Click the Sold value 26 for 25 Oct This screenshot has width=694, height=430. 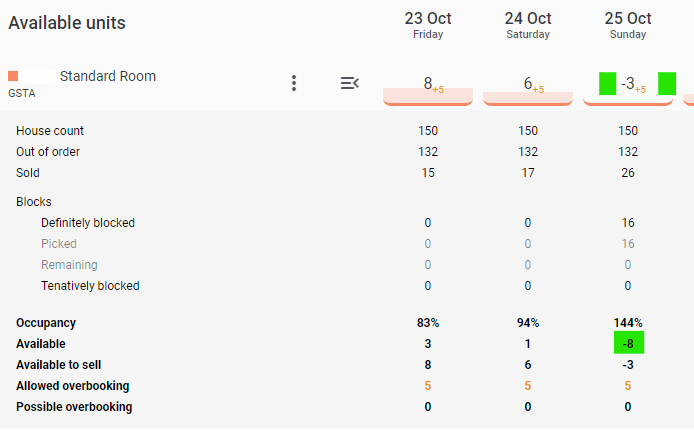628,173
